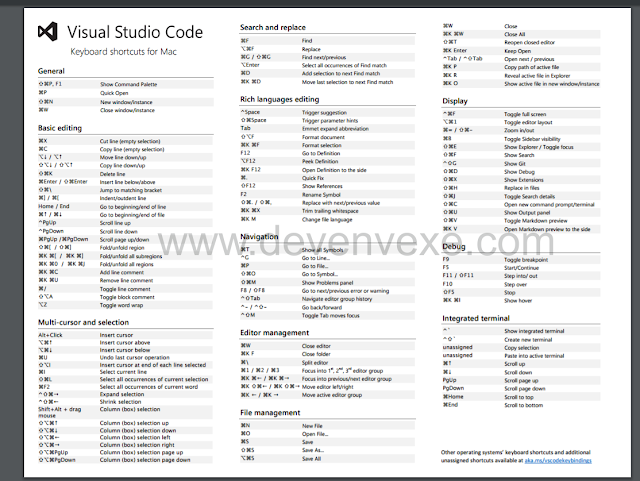Image resolution: width=640 pixels, height=481 pixels.
Task: Select the 'Create new terminal' row text
Action: [528, 340]
